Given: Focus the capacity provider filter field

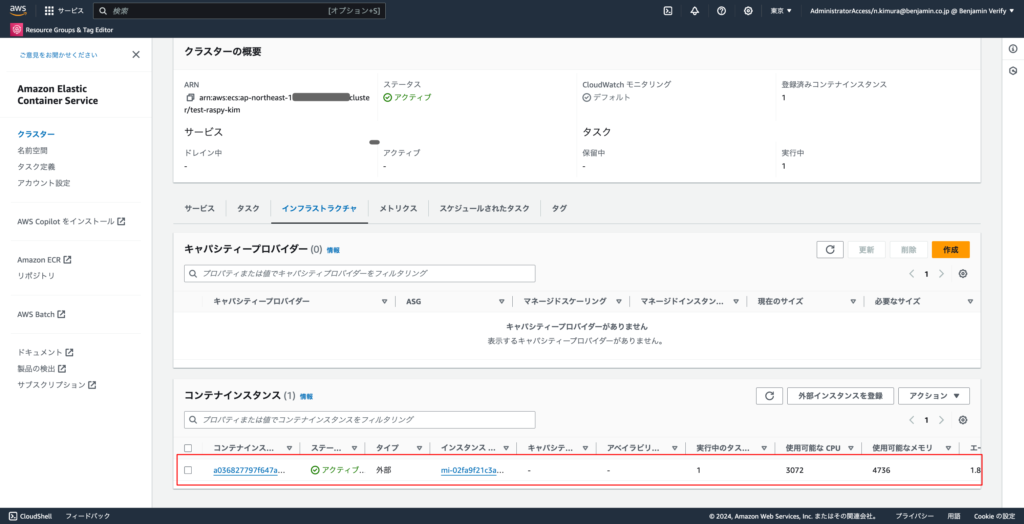Looking at the screenshot, I should (360, 273).
